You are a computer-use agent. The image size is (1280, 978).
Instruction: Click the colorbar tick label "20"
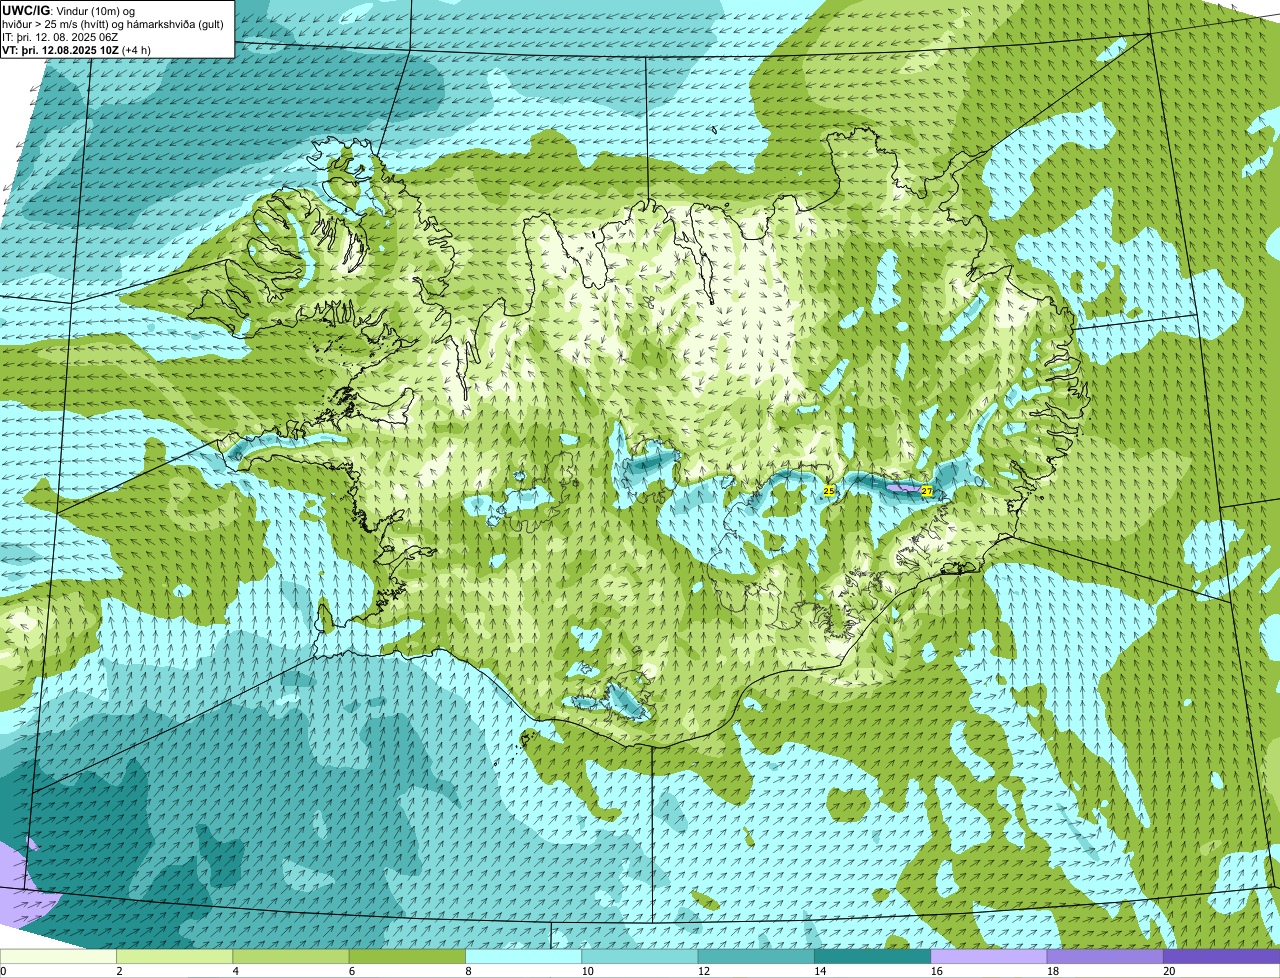point(1169,971)
